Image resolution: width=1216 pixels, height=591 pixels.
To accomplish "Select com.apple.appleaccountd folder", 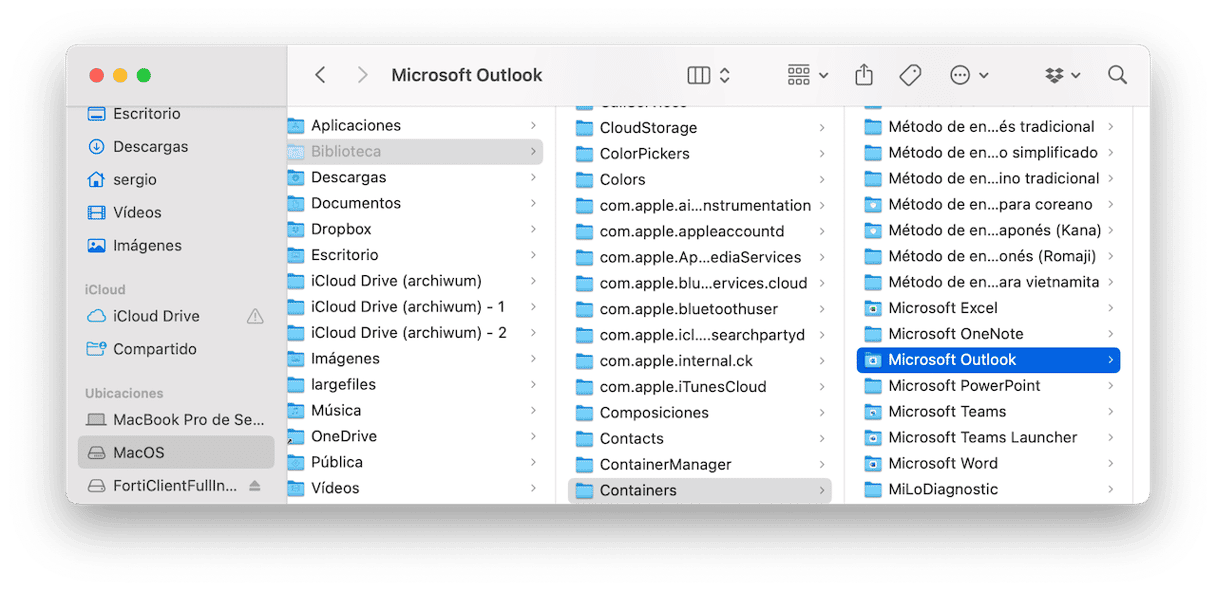I will tap(700, 232).
